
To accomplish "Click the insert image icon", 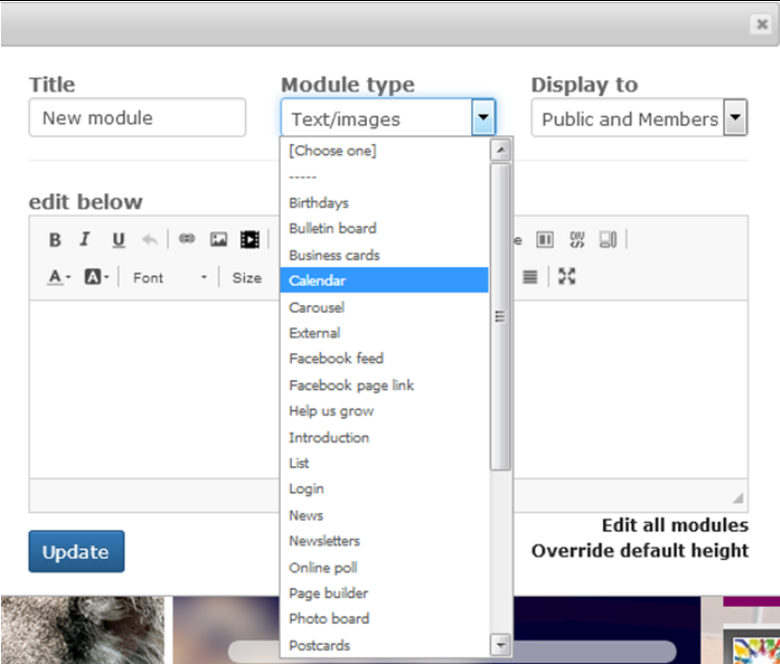I will 218,240.
